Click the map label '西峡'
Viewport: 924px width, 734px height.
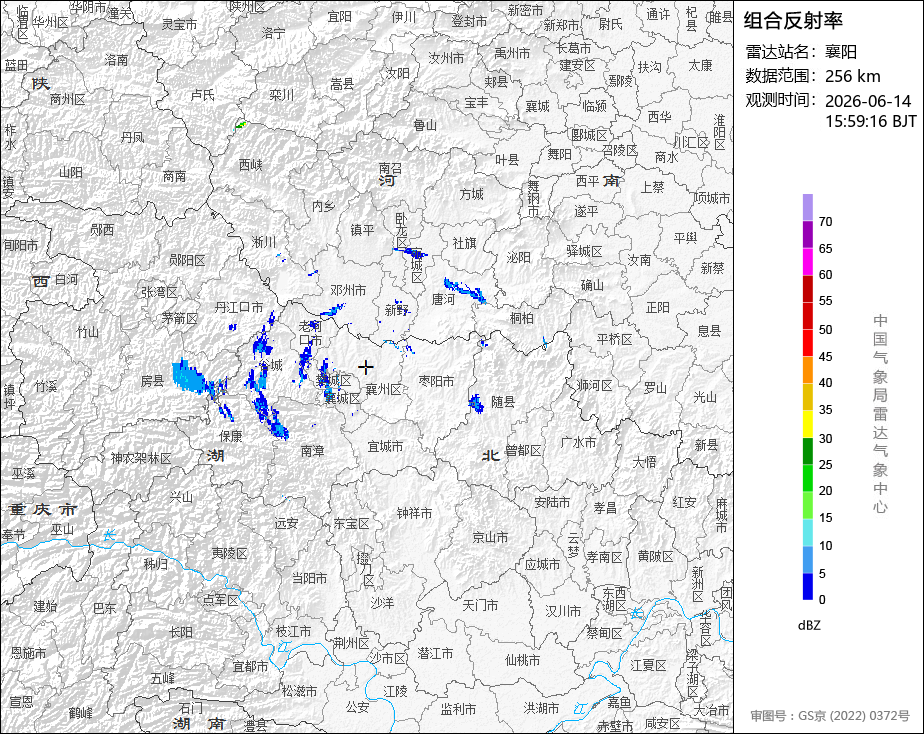click(x=250, y=165)
